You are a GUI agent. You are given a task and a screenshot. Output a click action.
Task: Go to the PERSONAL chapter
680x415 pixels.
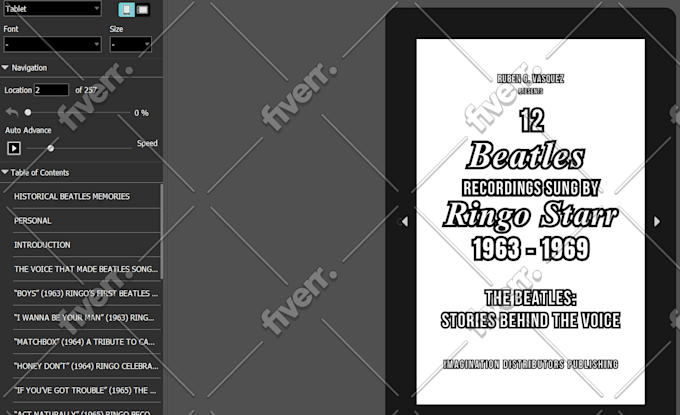point(33,221)
